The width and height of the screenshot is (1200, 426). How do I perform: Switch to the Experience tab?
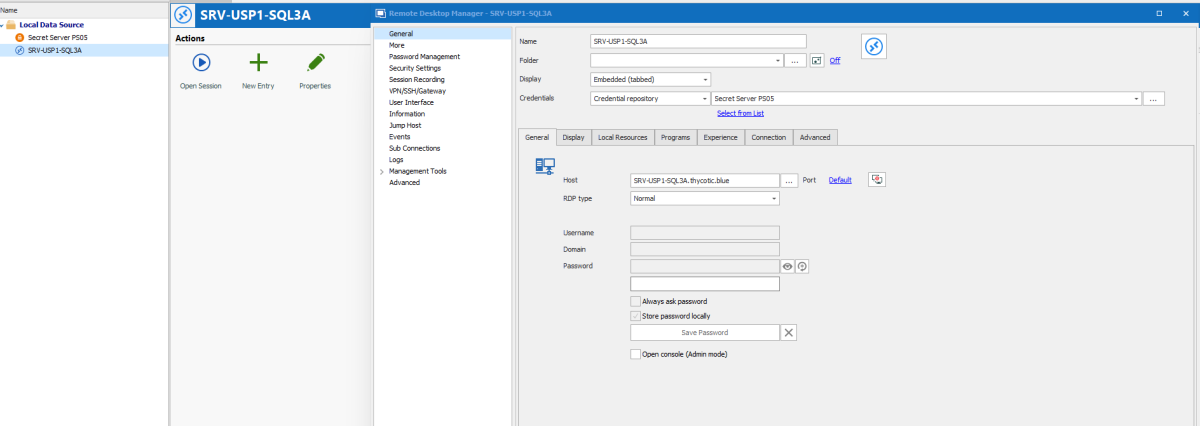(x=720, y=137)
